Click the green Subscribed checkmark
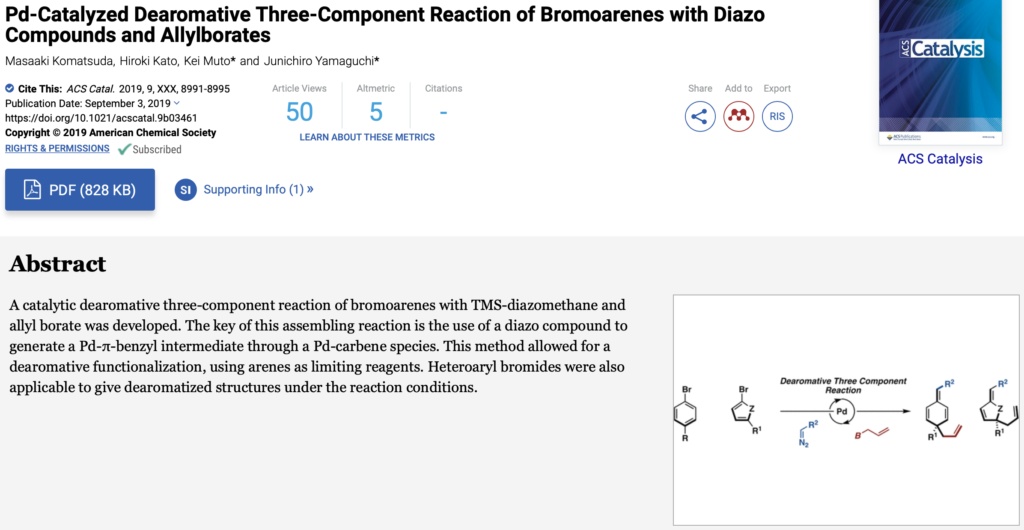The width and height of the screenshot is (1024, 530). [x=124, y=149]
